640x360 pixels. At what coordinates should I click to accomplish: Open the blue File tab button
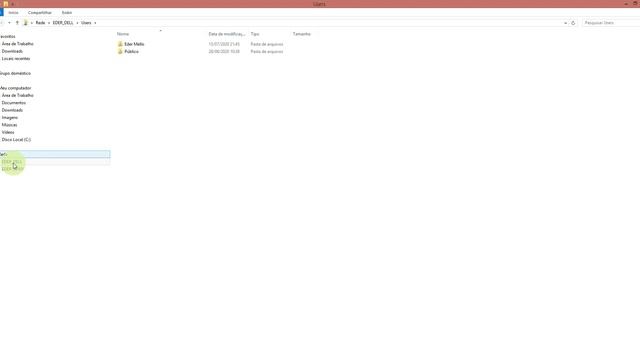click(1, 13)
